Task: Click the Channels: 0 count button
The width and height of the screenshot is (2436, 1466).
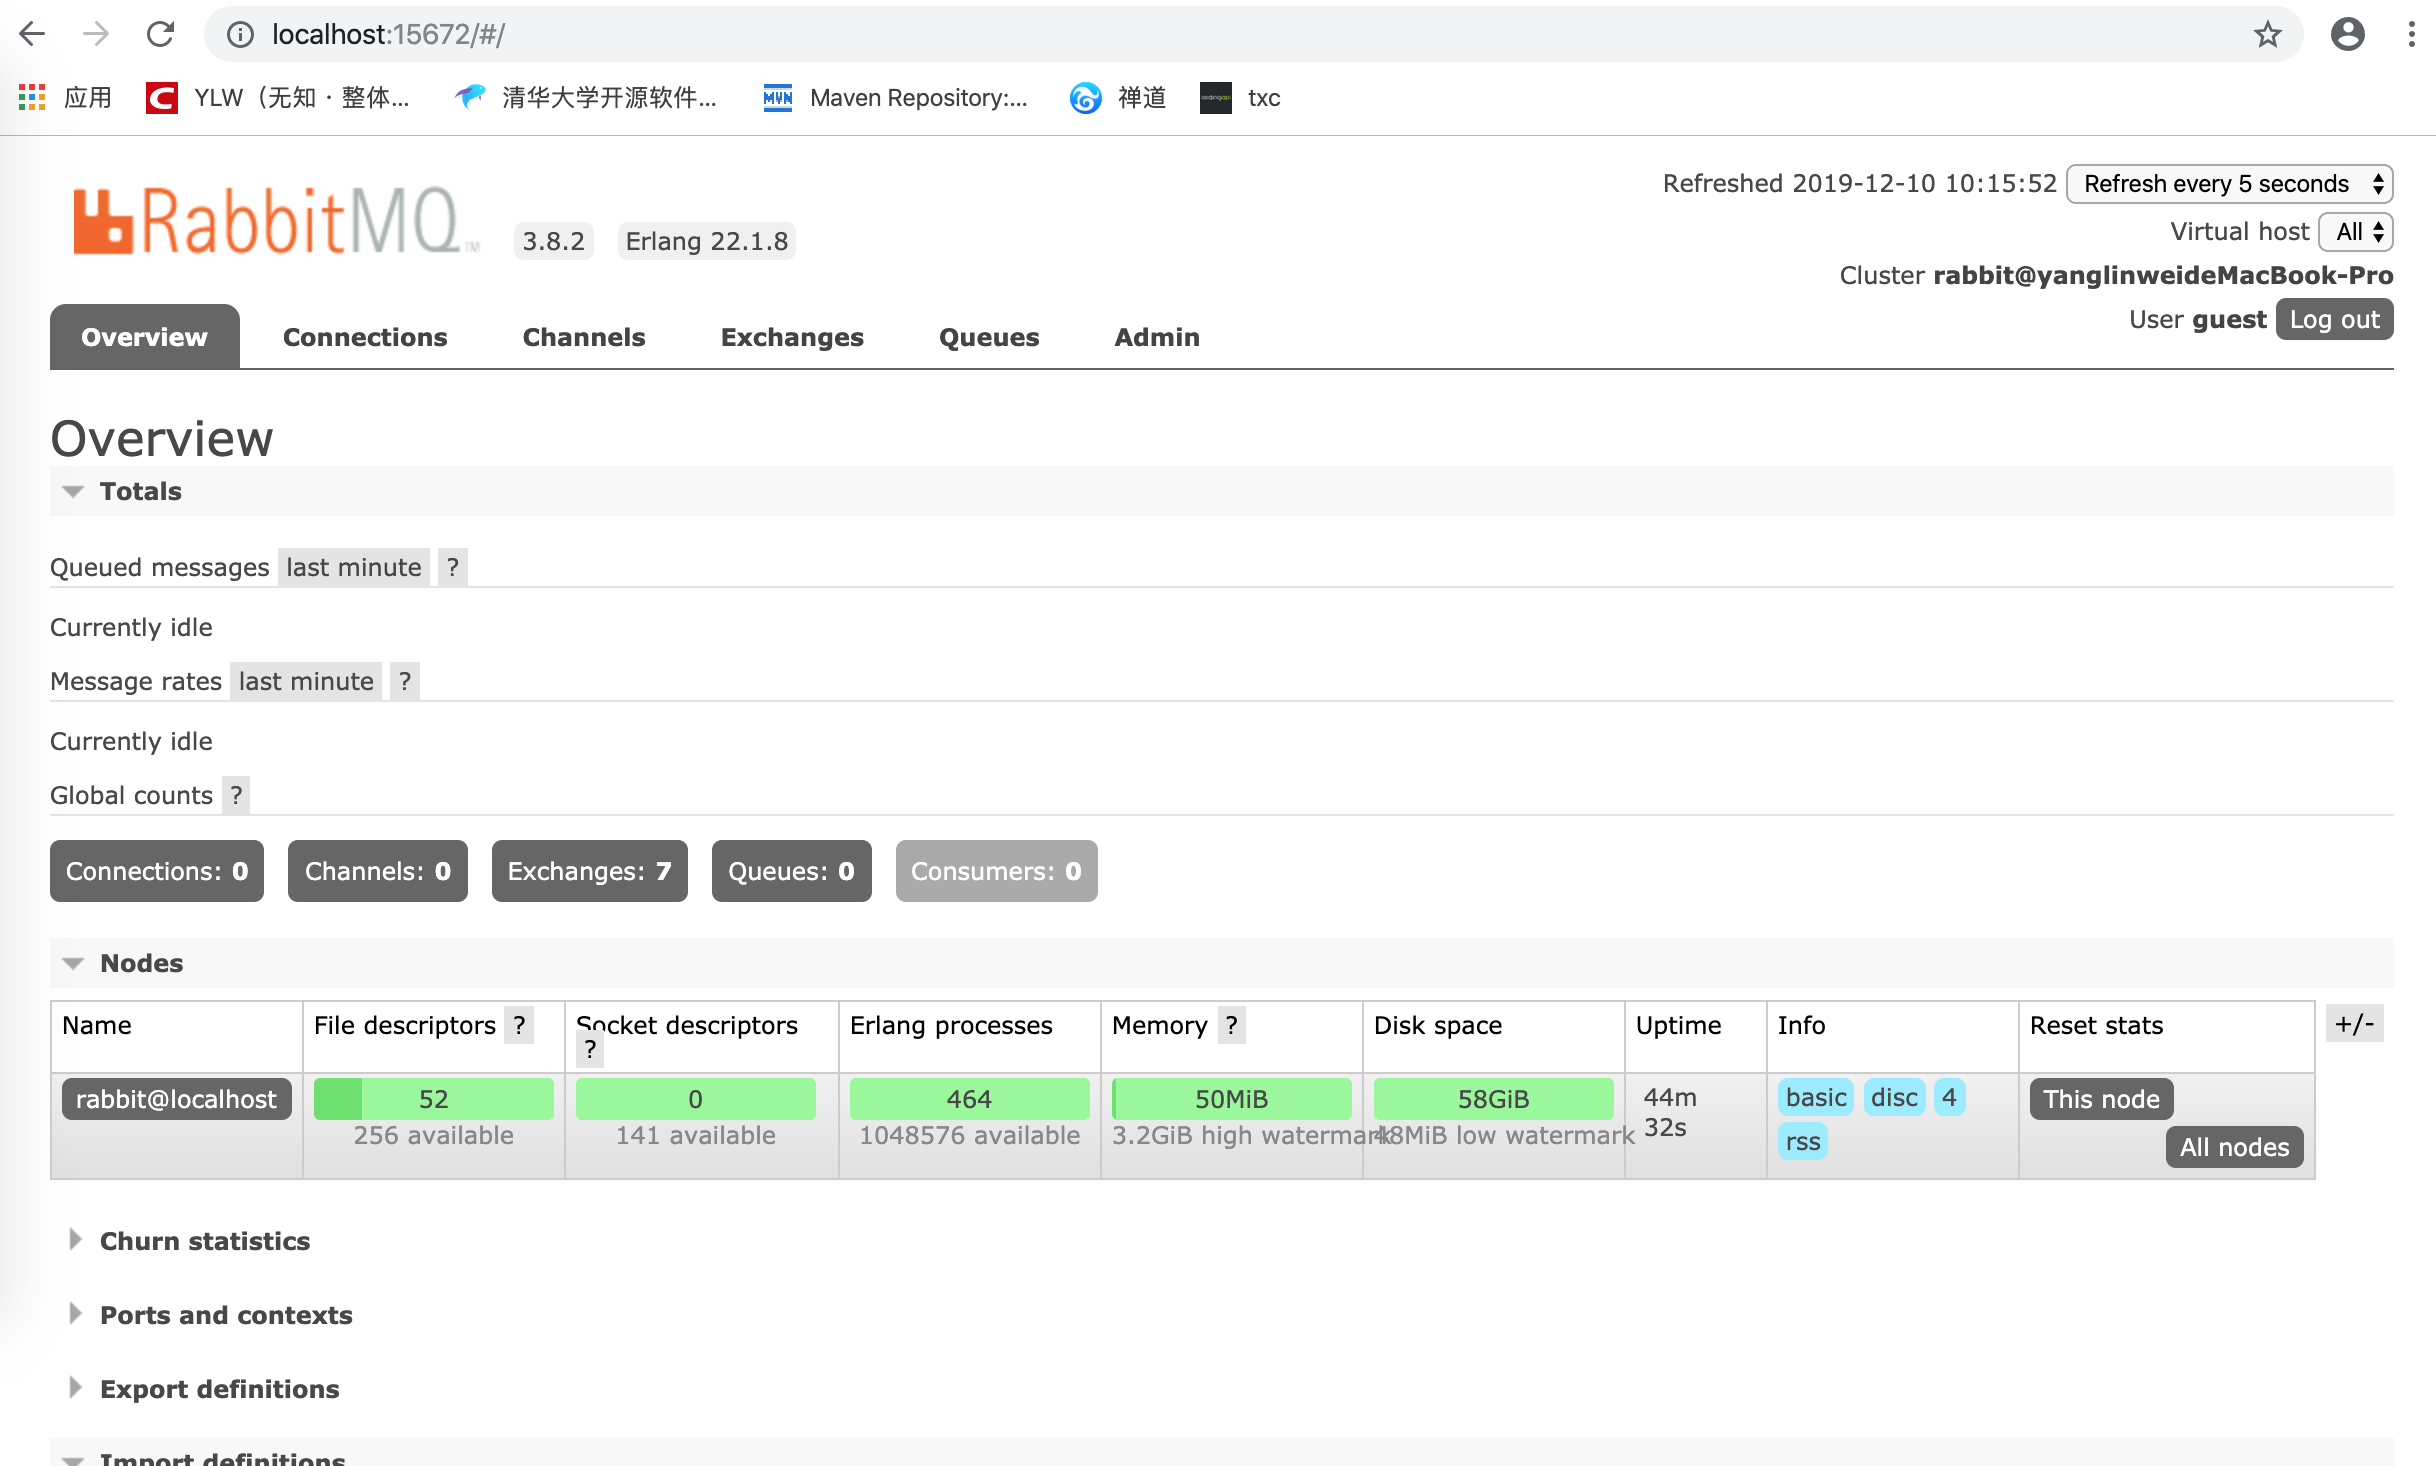Action: tap(378, 871)
